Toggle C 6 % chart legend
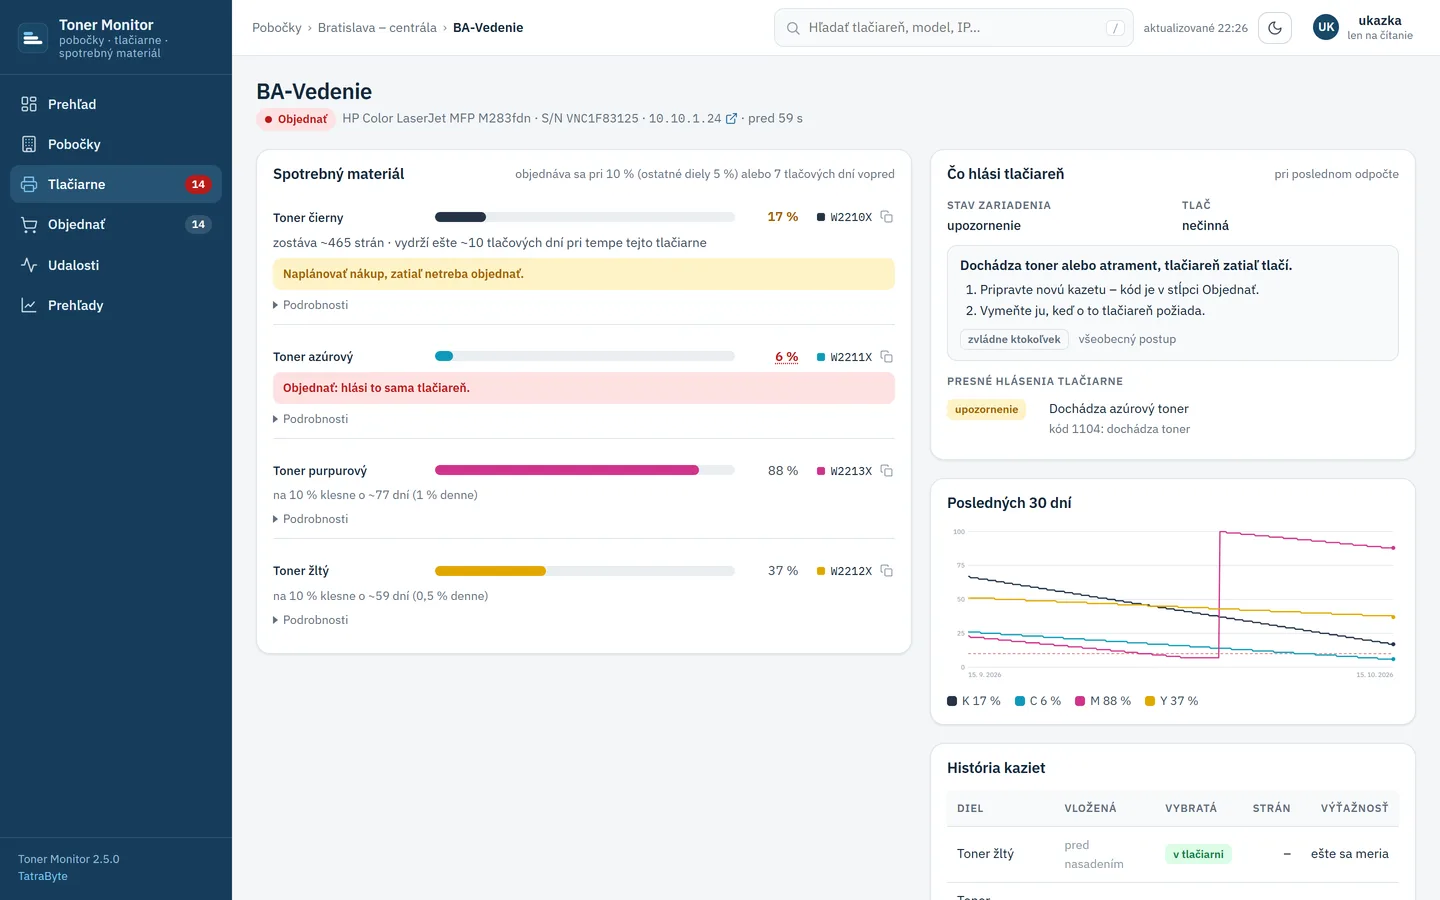Image resolution: width=1440 pixels, height=900 pixels. (x=1038, y=701)
